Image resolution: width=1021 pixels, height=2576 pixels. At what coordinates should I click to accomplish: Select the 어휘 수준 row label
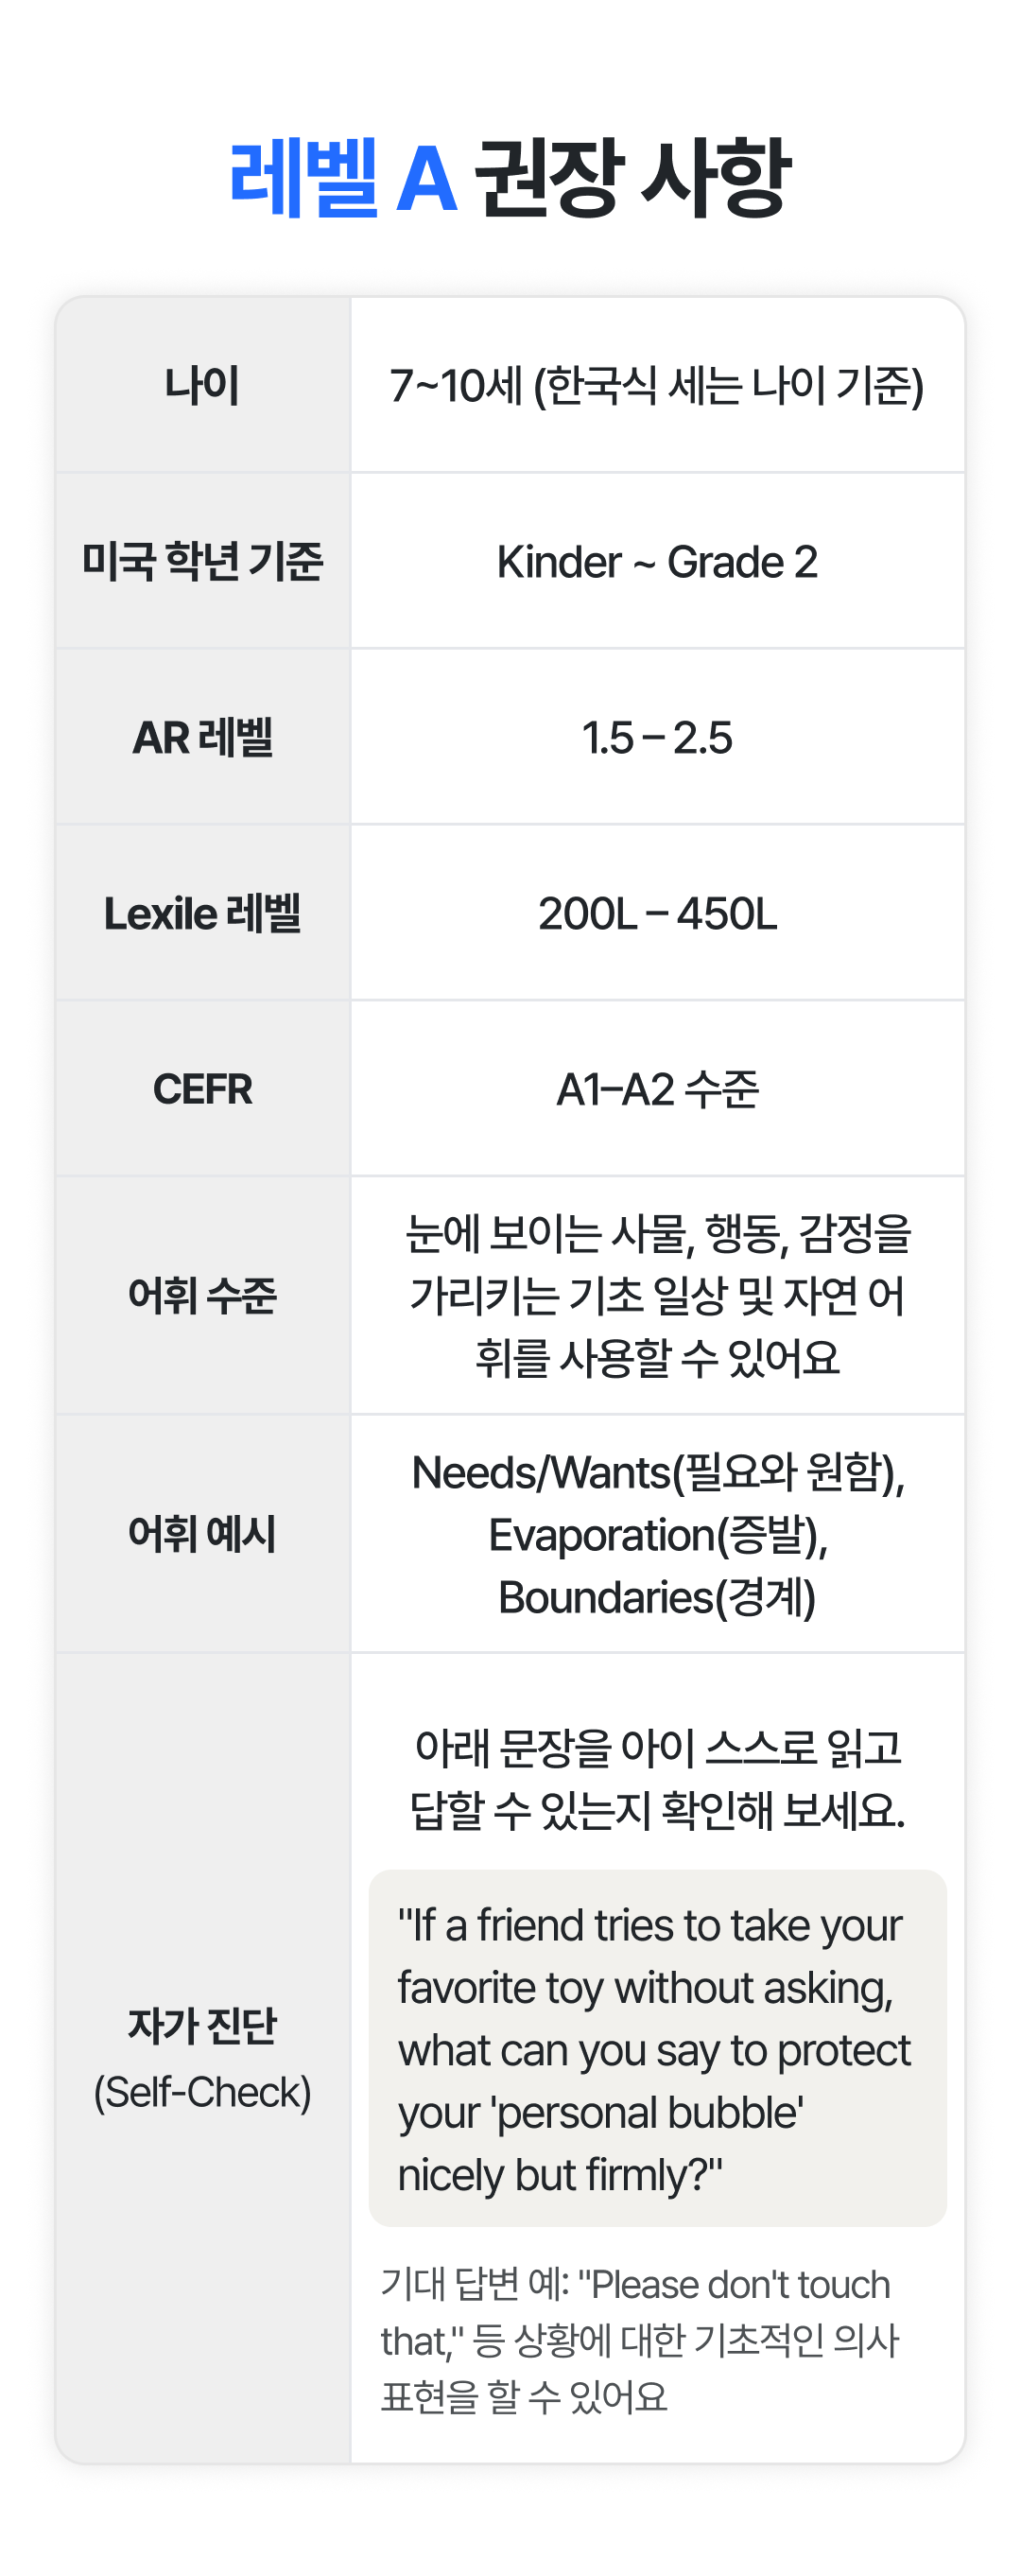(203, 1295)
